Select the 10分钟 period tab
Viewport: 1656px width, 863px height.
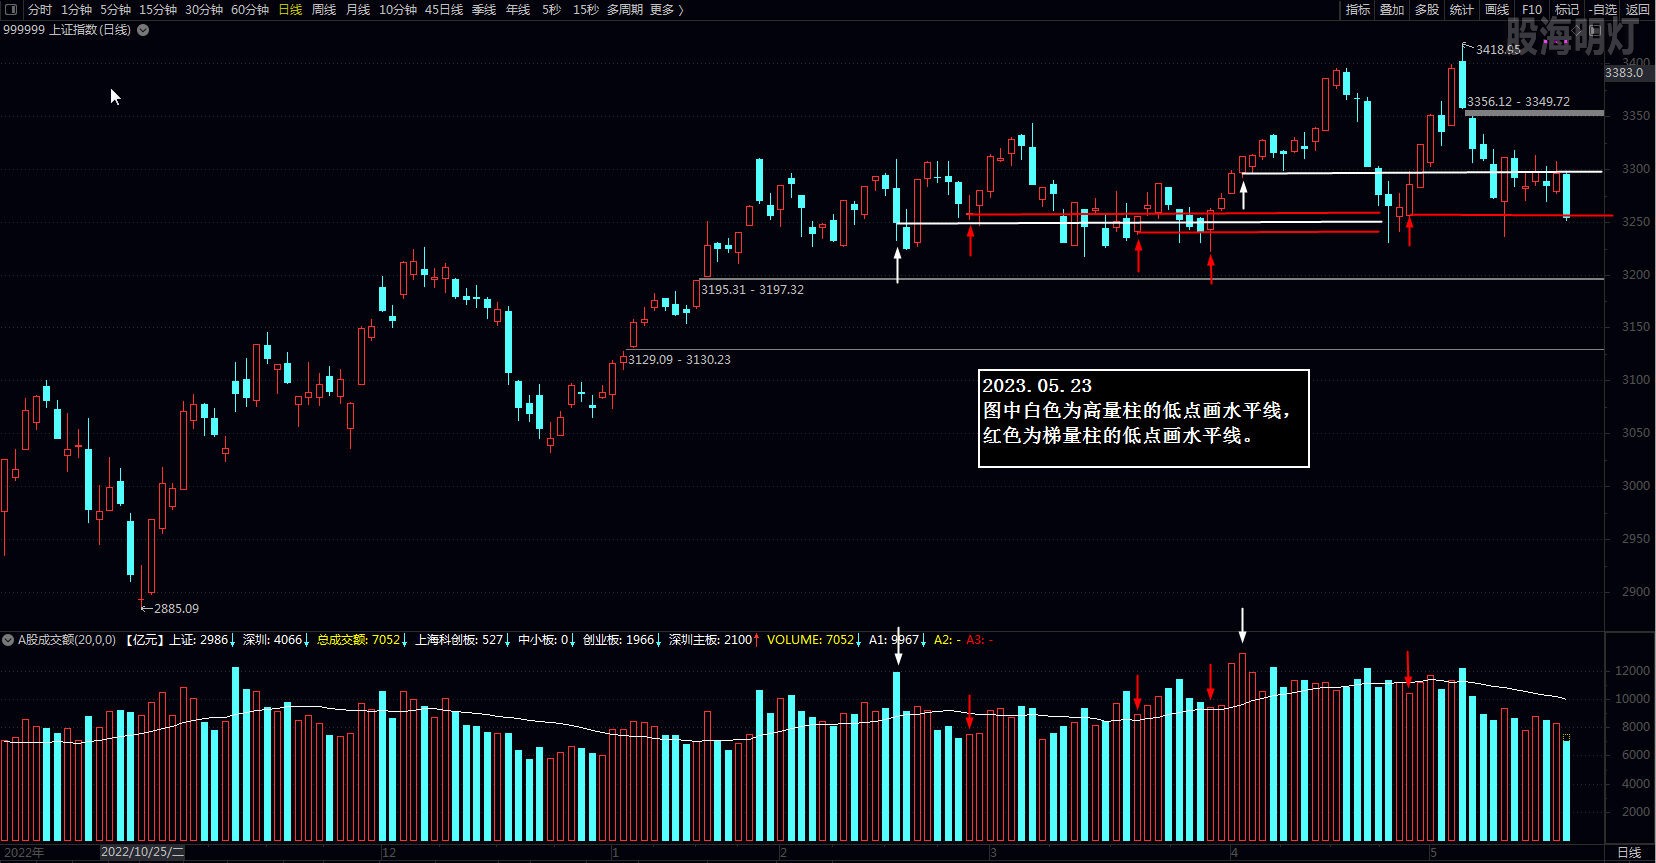pyautogui.click(x=398, y=9)
